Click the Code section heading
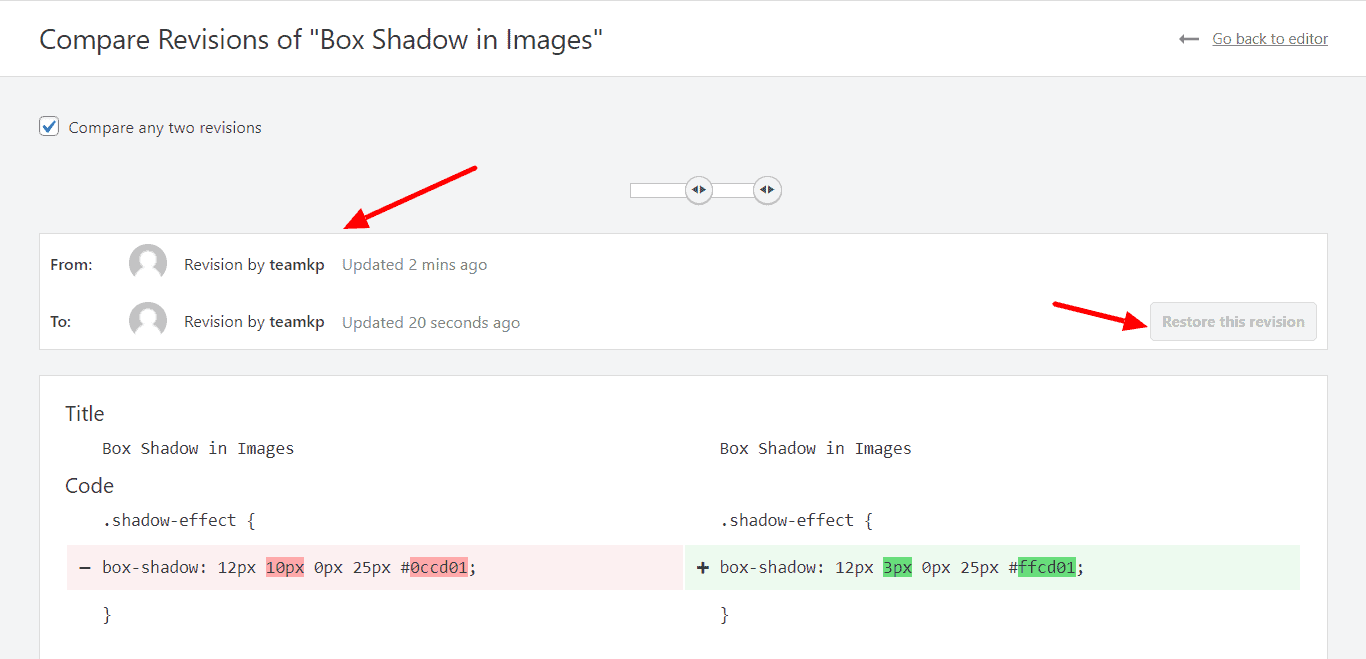 click(x=90, y=486)
